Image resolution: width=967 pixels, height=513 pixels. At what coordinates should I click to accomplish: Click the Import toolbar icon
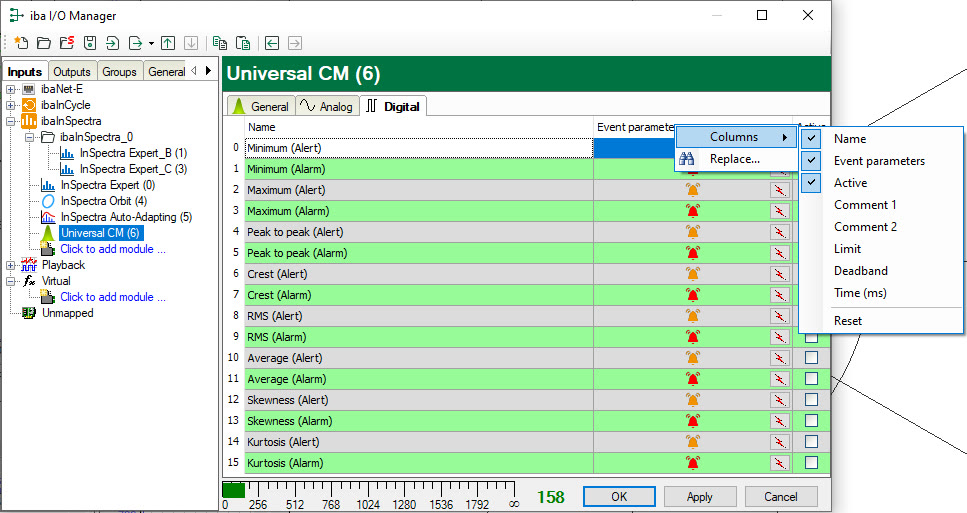(x=112, y=43)
